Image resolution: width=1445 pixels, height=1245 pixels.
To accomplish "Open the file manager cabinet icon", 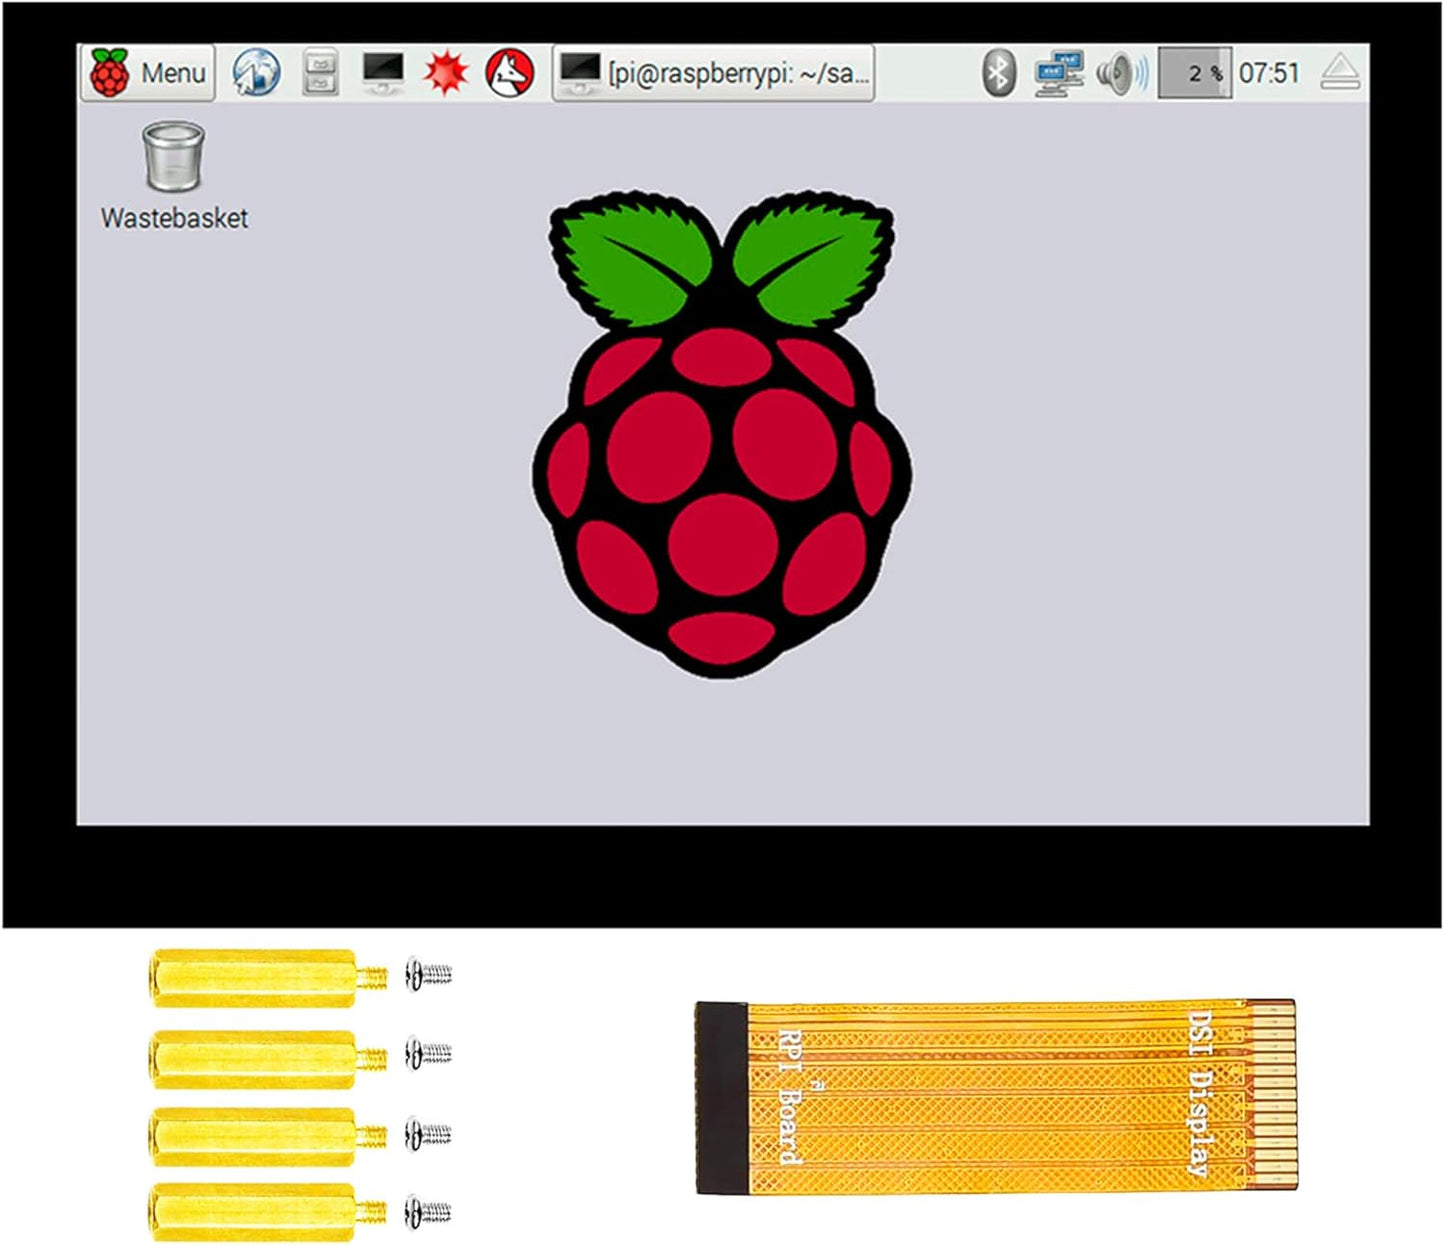I will (320, 73).
